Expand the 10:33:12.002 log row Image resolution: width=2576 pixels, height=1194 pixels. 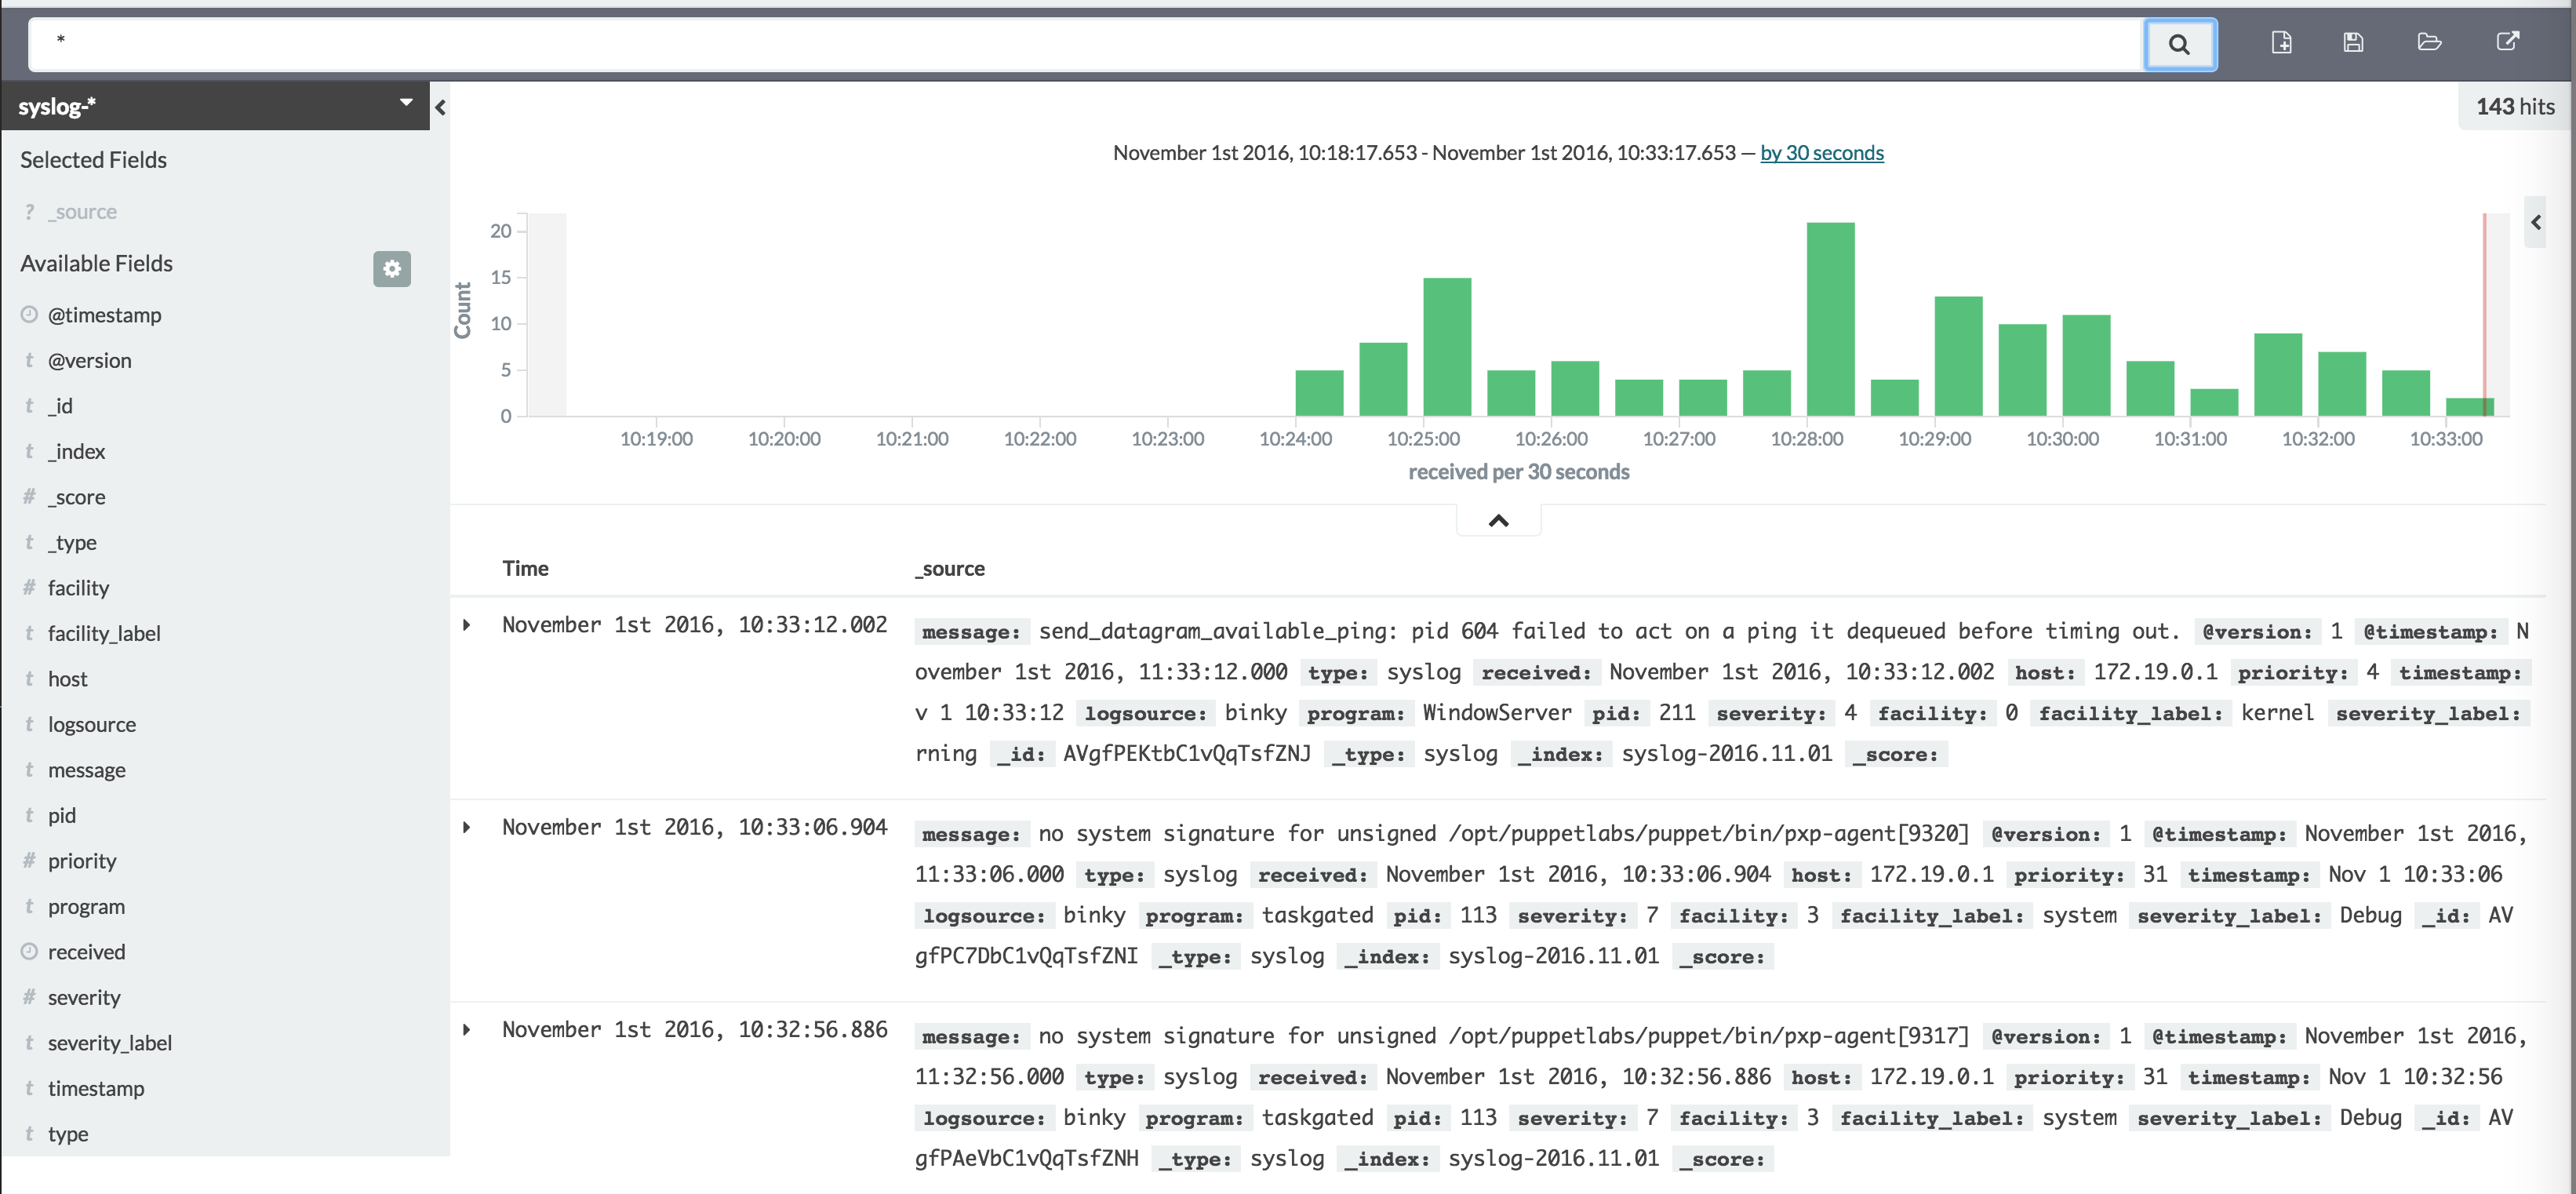[467, 625]
